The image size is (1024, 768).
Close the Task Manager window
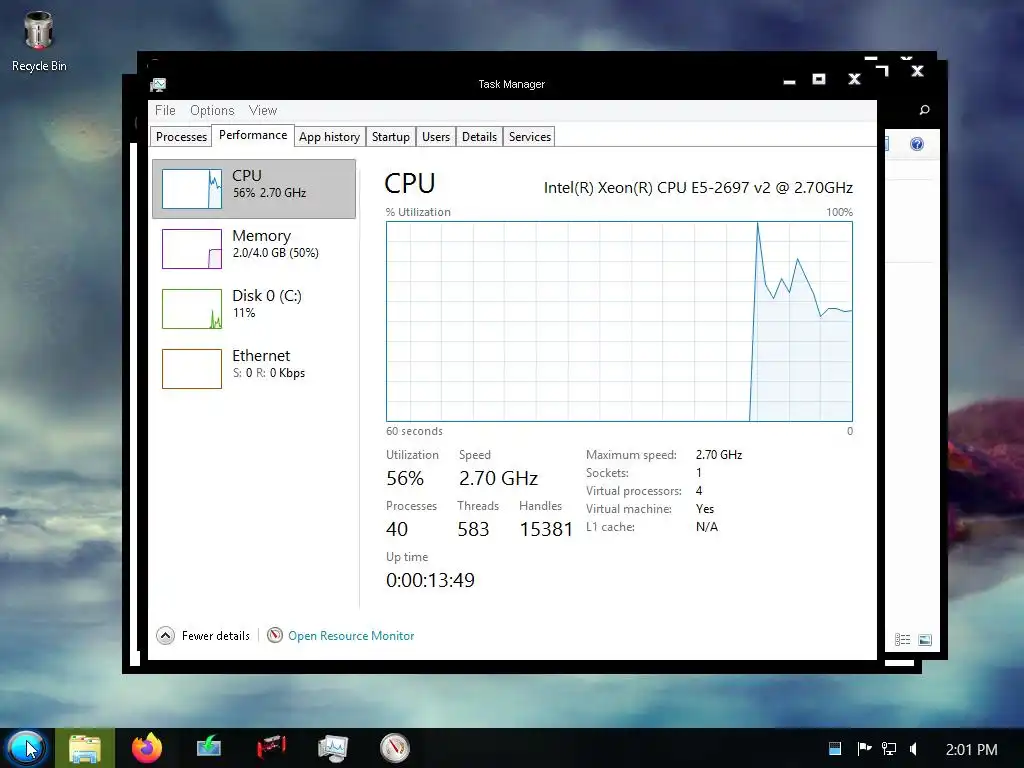854,79
